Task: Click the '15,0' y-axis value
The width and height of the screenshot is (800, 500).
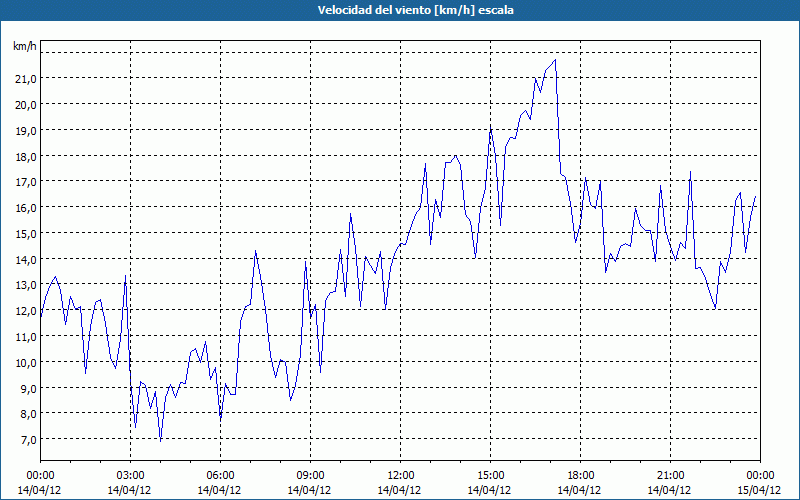Action: point(26,233)
